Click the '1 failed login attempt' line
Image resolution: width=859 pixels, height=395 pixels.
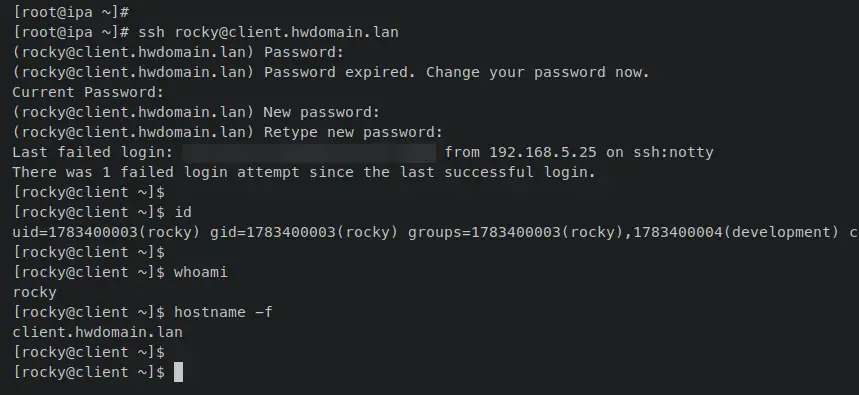pos(304,172)
